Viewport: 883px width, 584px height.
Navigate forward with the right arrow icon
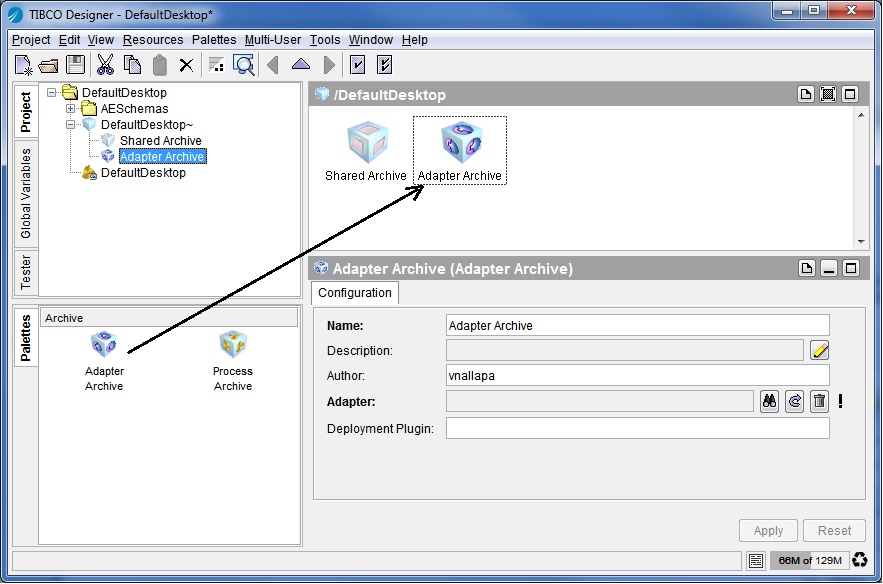[329, 65]
